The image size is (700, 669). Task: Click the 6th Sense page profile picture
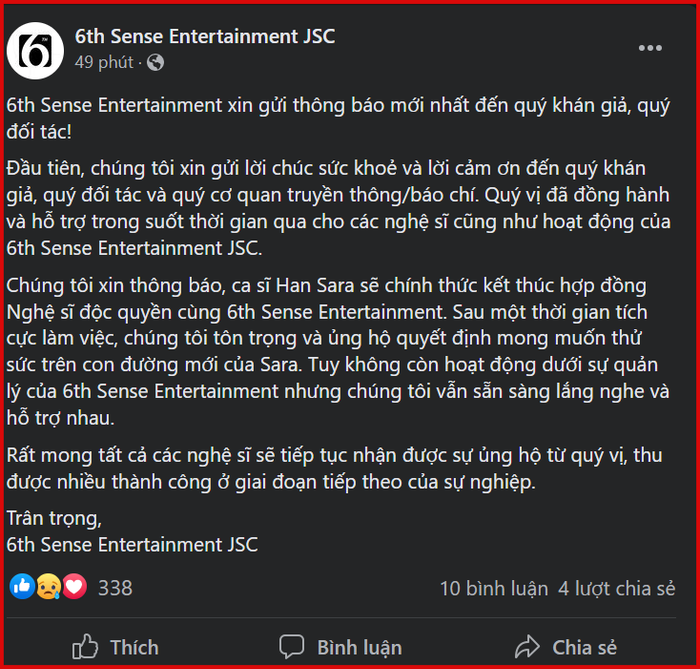(x=36, y=48)
